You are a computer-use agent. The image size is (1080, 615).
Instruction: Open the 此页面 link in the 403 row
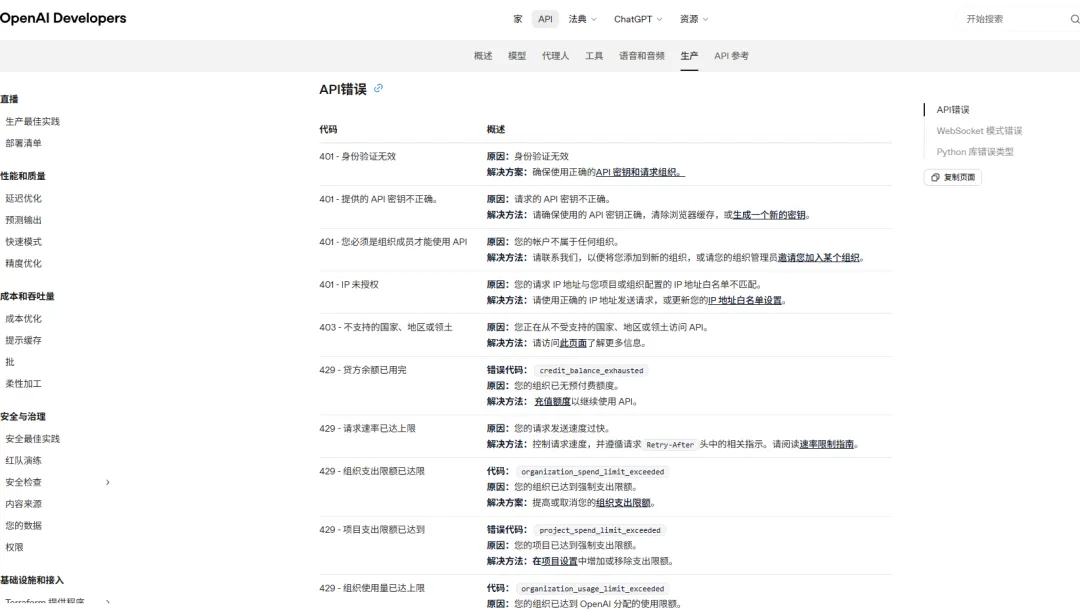coord(573,343)
